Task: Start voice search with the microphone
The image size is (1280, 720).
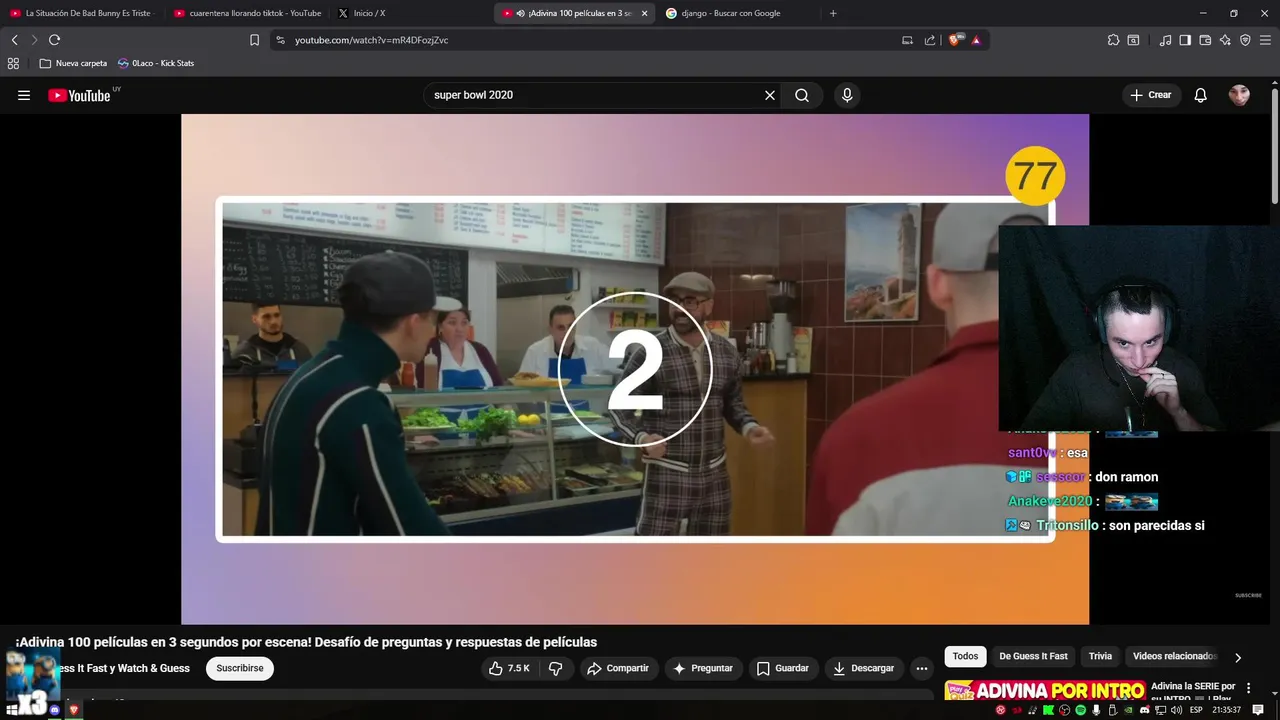Action: (x=847, y=95)
